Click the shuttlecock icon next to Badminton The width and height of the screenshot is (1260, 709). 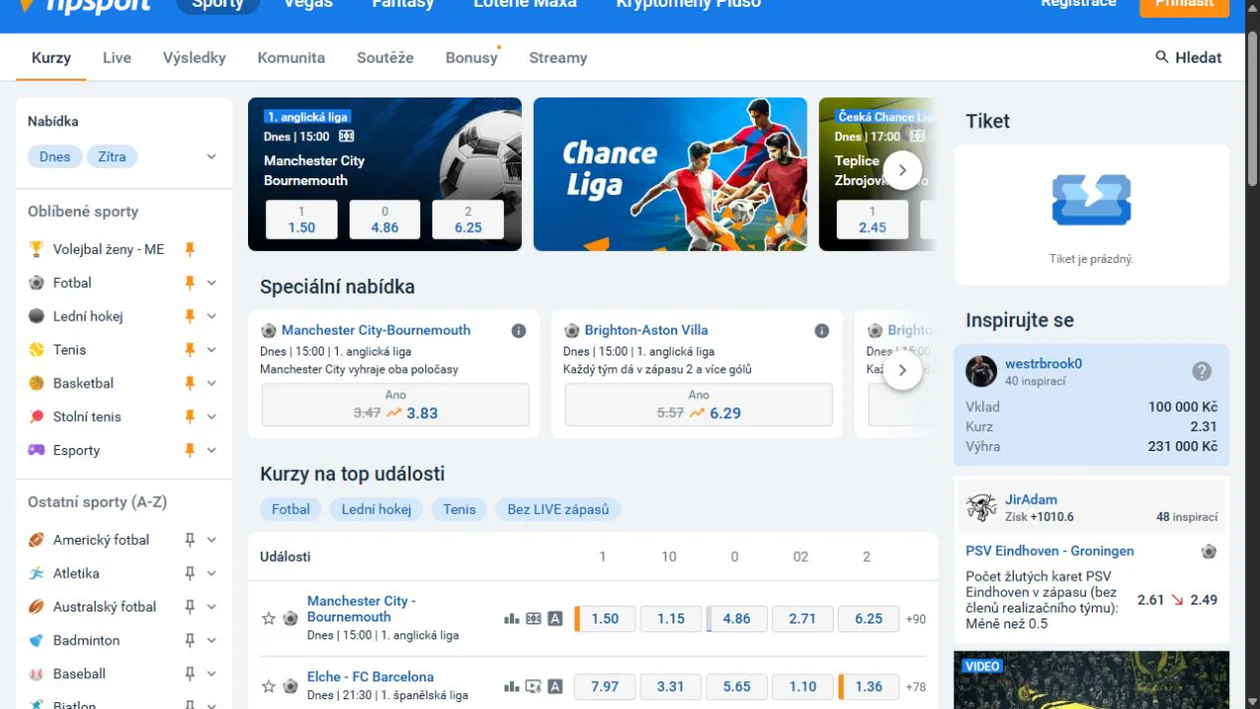coord(37,641)
